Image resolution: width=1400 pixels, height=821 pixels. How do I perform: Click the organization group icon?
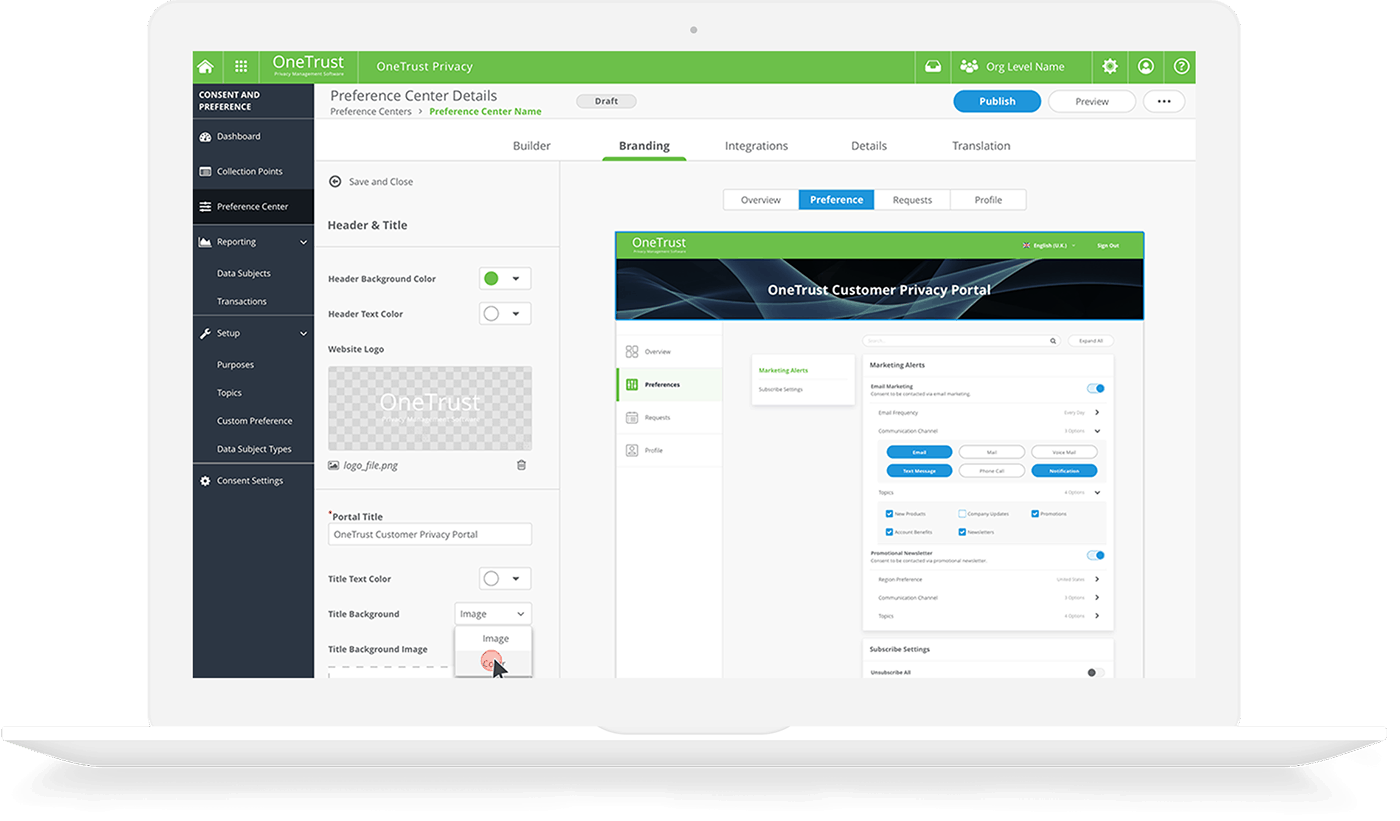(x=969, y=67)
